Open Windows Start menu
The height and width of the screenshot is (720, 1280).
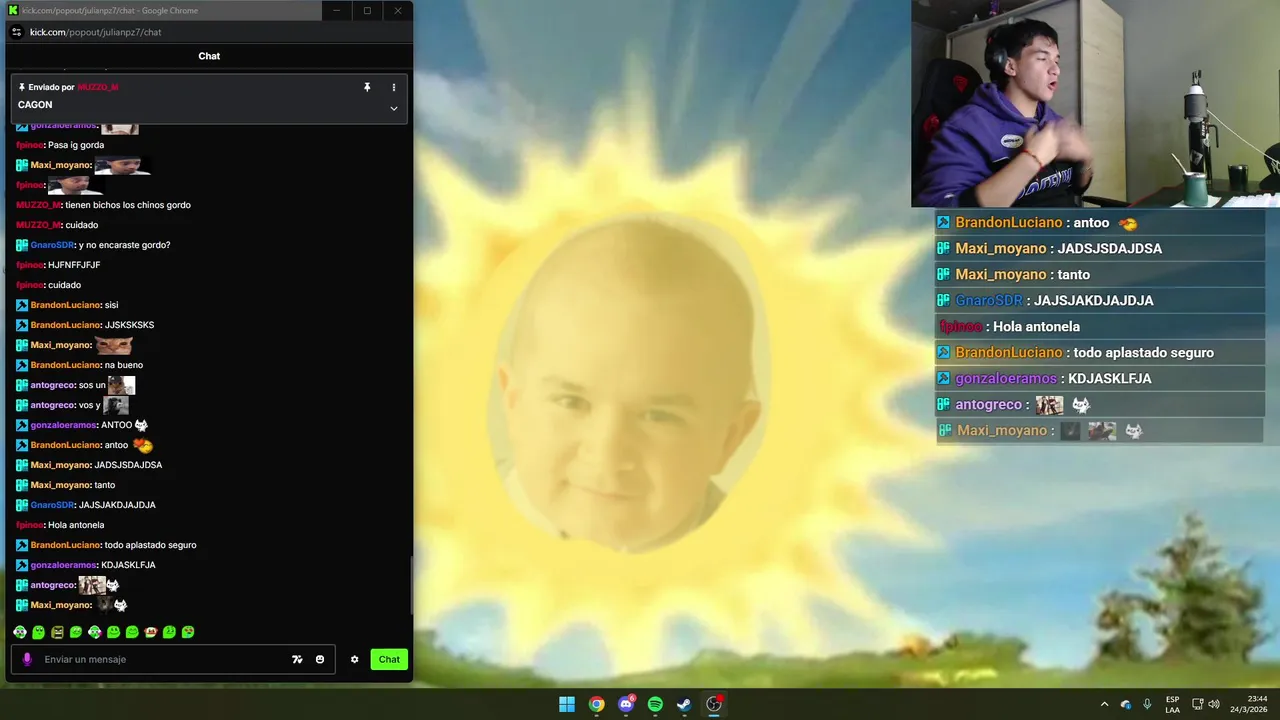point(567,704)
